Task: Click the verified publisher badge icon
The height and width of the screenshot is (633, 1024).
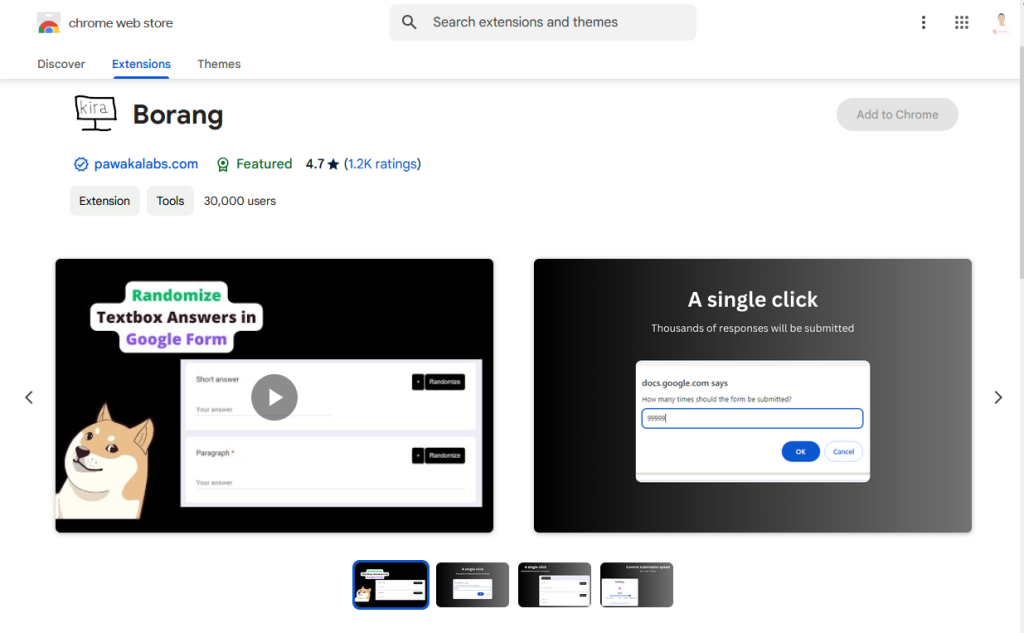Action: pyautogui.click(x=81, y=165)
